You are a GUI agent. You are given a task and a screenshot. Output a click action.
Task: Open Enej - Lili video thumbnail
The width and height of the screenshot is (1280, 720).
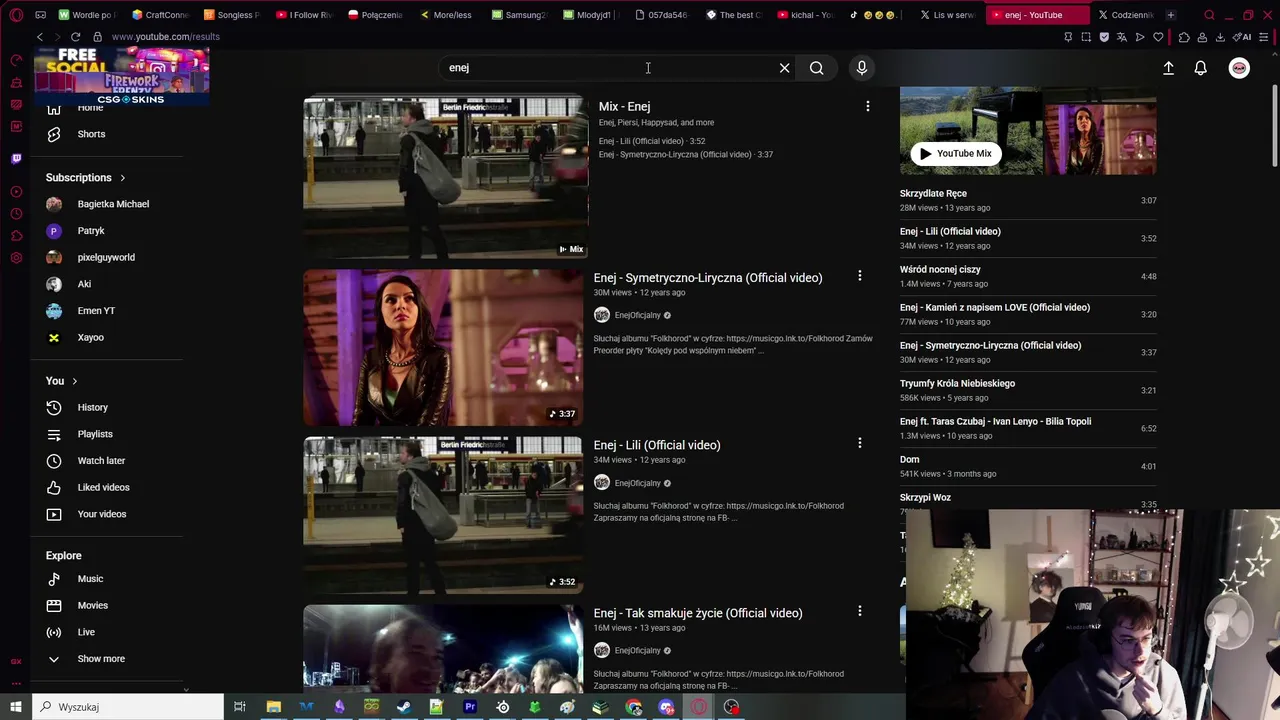click(x=443, y=514)
